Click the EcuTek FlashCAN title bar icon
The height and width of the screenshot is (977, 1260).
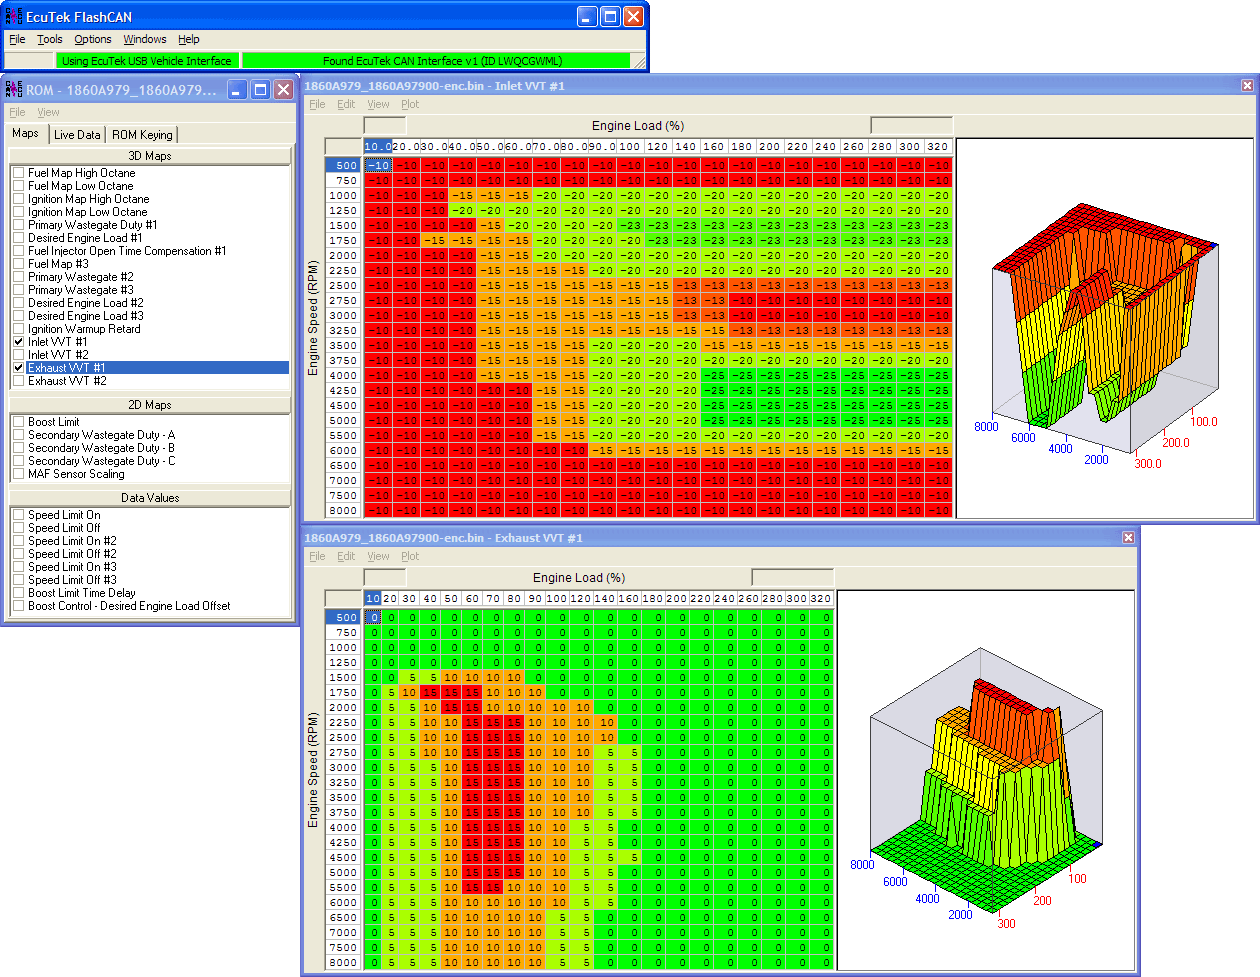14,16
